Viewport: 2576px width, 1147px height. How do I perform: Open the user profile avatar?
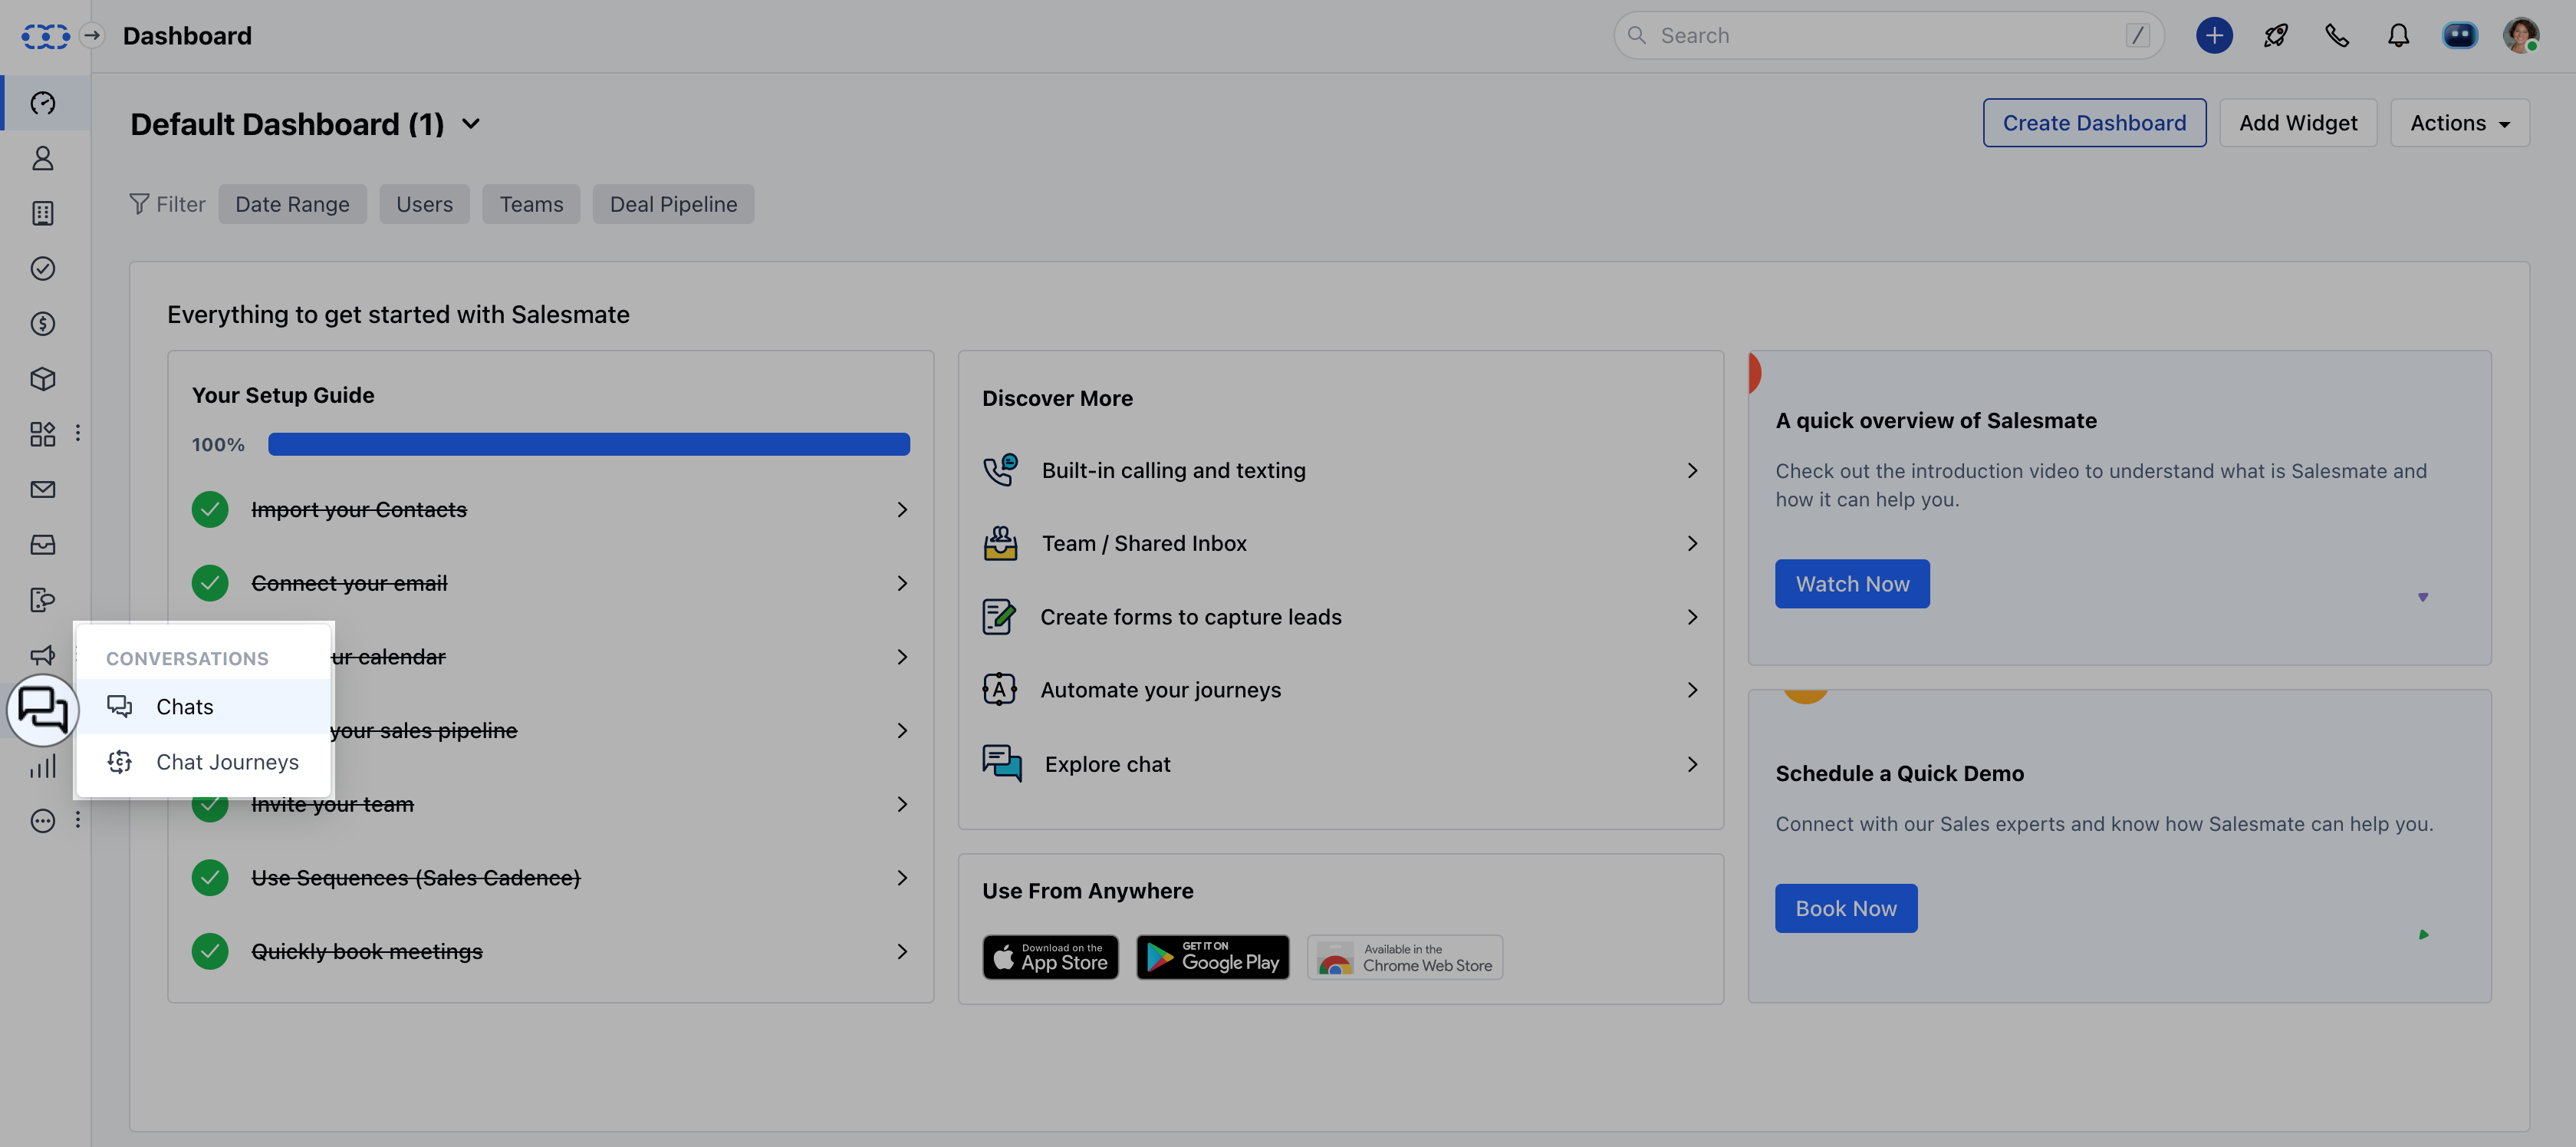[x=2521, y=35]
